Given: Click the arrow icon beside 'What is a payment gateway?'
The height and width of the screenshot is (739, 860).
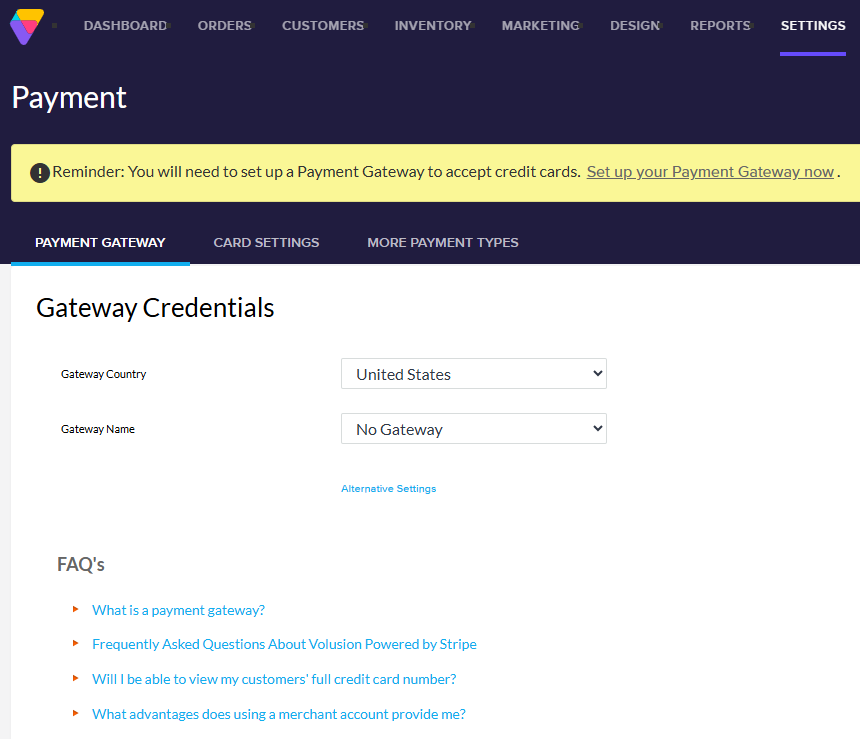Looking at the screenshot, I should pos(75,610).
